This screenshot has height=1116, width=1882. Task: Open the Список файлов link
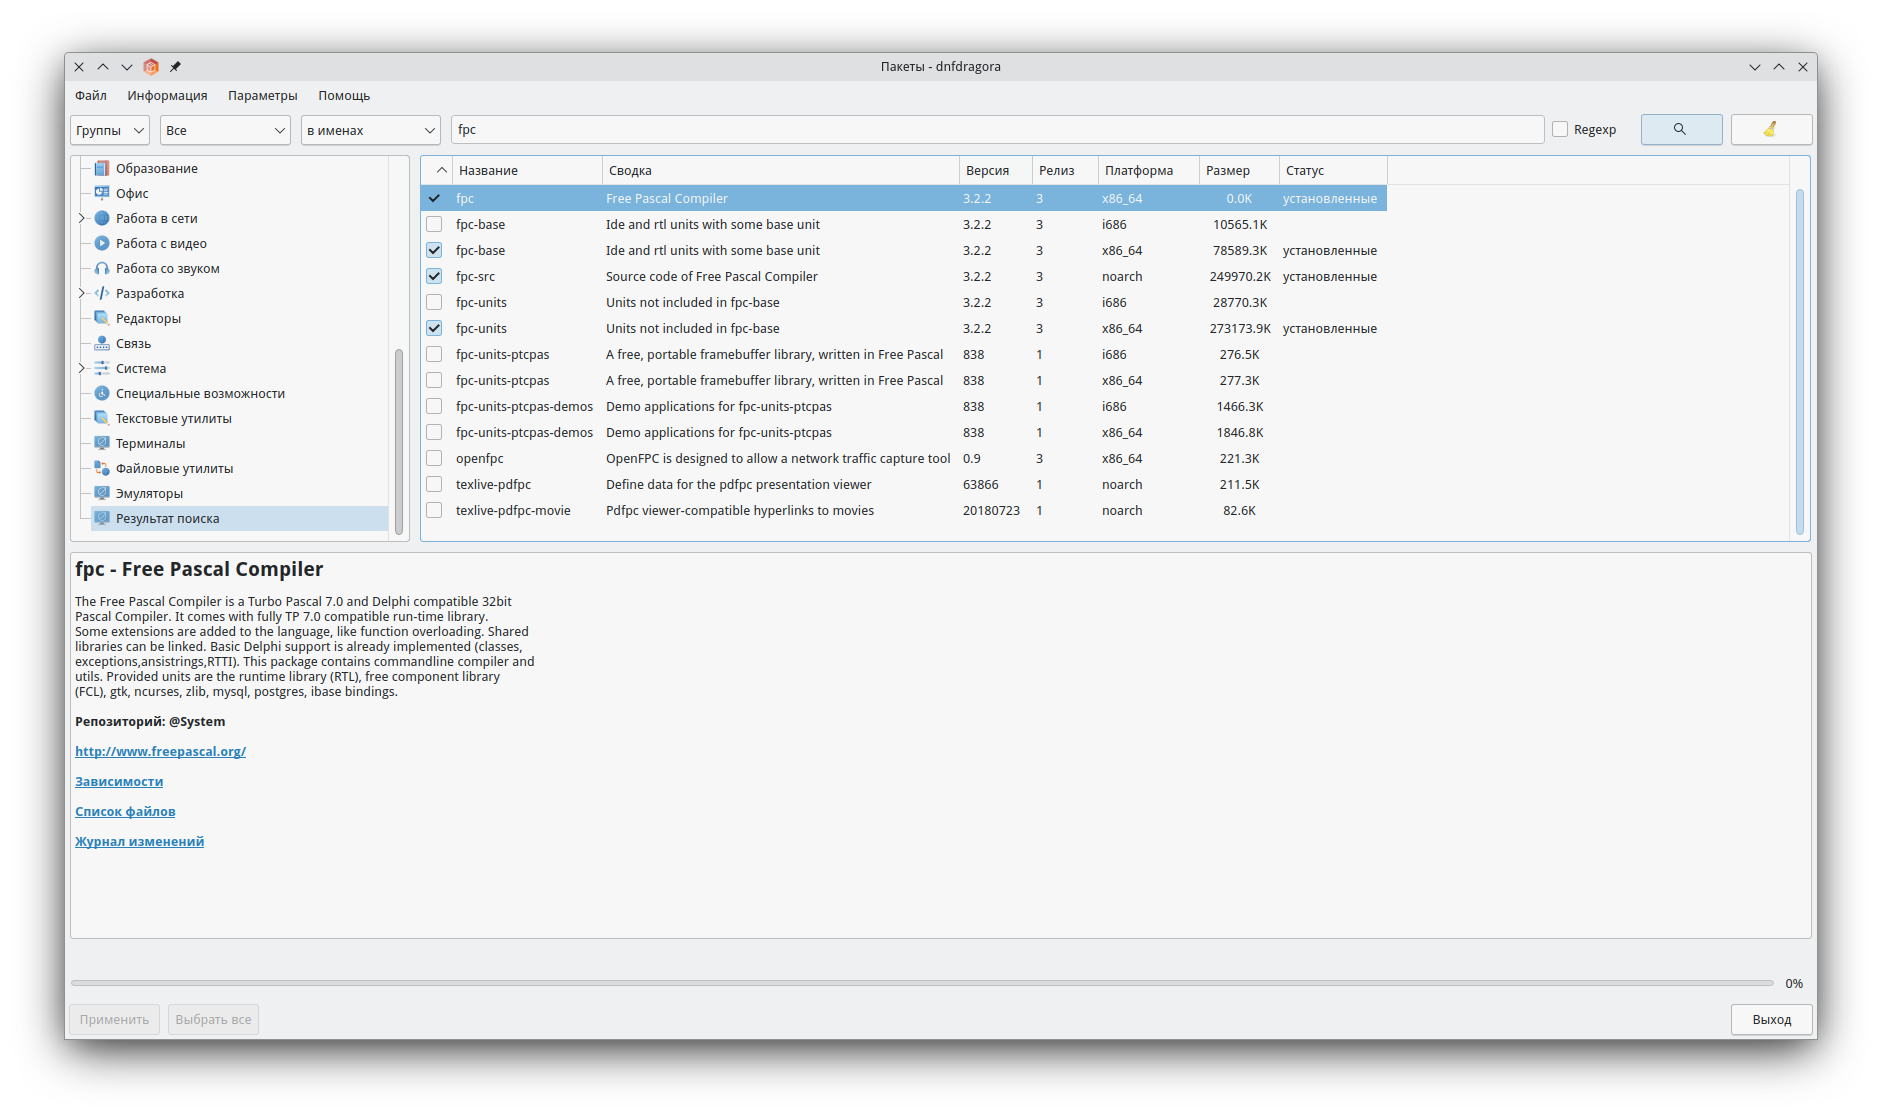(125, 811)
